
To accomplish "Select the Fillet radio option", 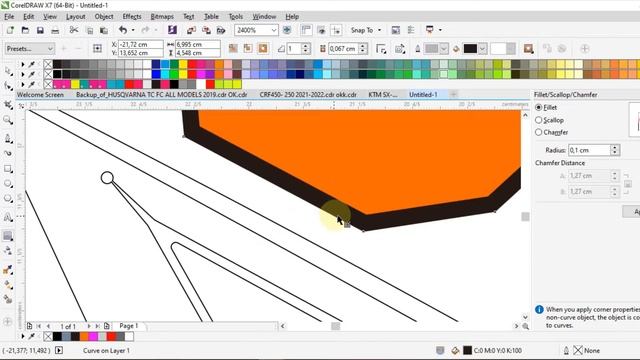I will pos(538,107).
